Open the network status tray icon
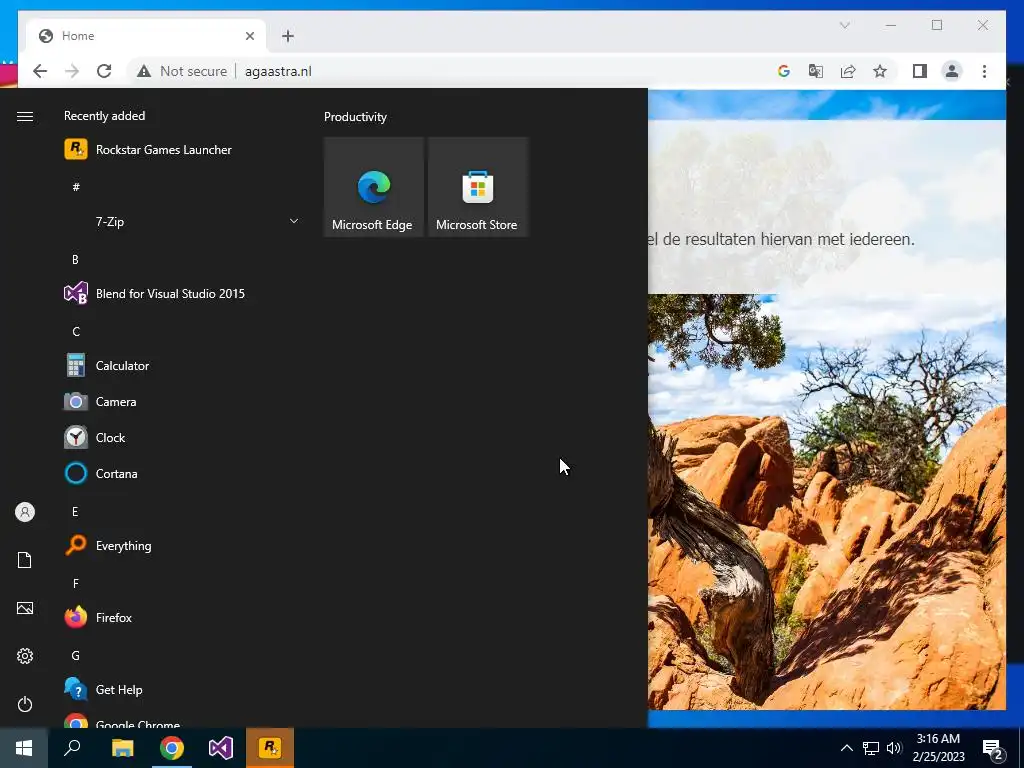1024x768 pixels. point(871,748)
